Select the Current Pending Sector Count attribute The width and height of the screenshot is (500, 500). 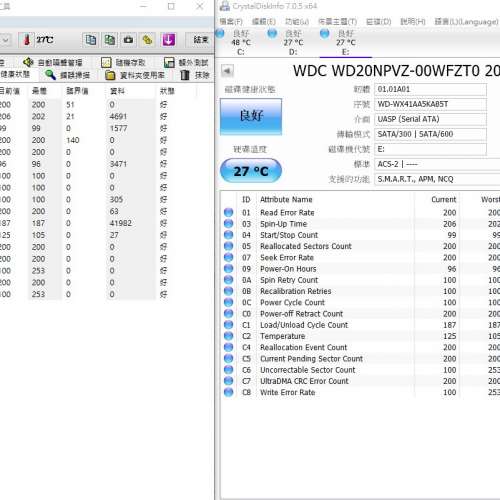[x=311, y=359]
